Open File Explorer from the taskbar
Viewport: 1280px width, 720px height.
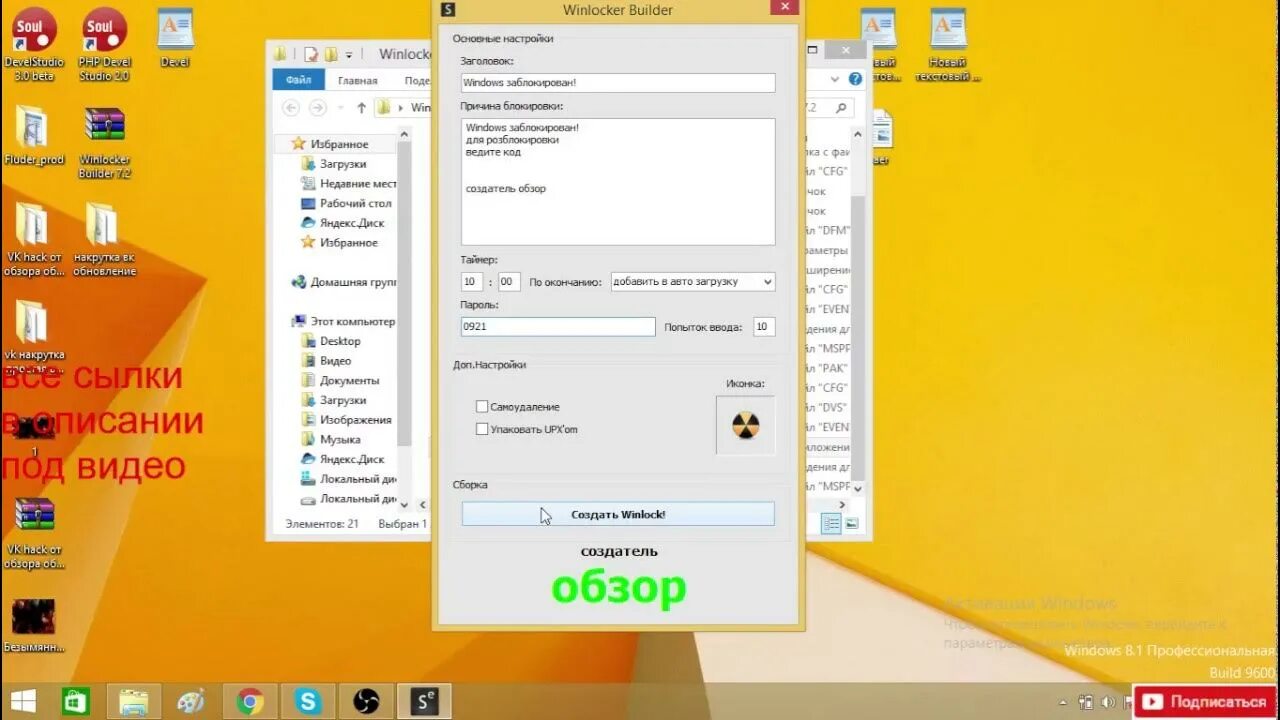(x=133, y=701)
